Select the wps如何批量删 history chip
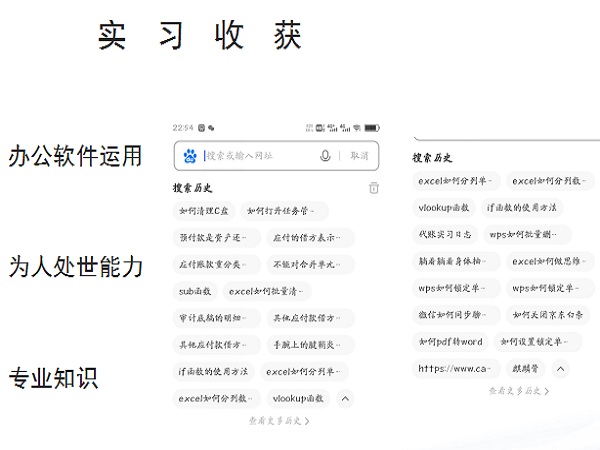The image size is (600, 450). [x=527, y=235]
